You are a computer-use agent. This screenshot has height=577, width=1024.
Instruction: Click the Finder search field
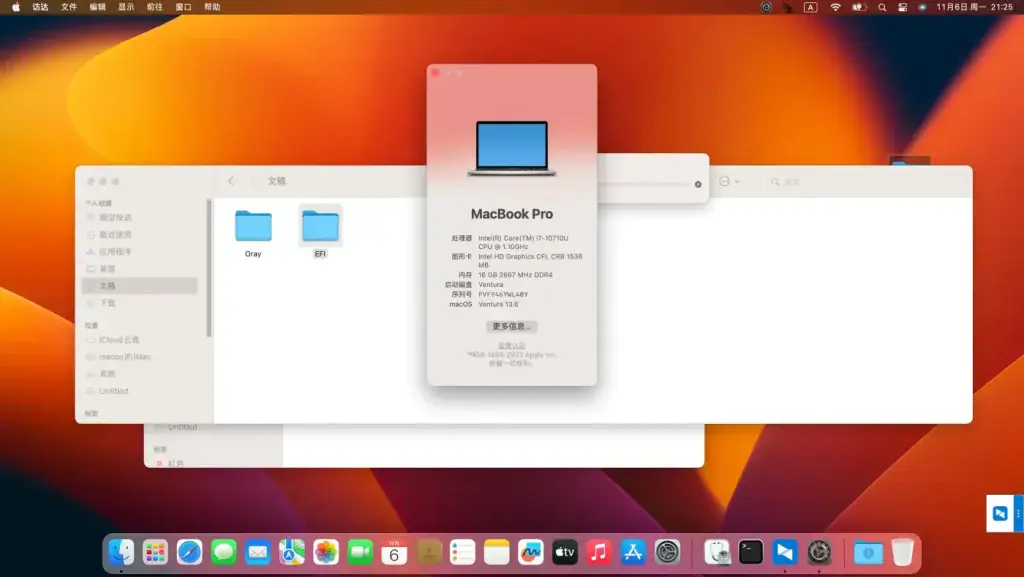[x=784, y=182]
